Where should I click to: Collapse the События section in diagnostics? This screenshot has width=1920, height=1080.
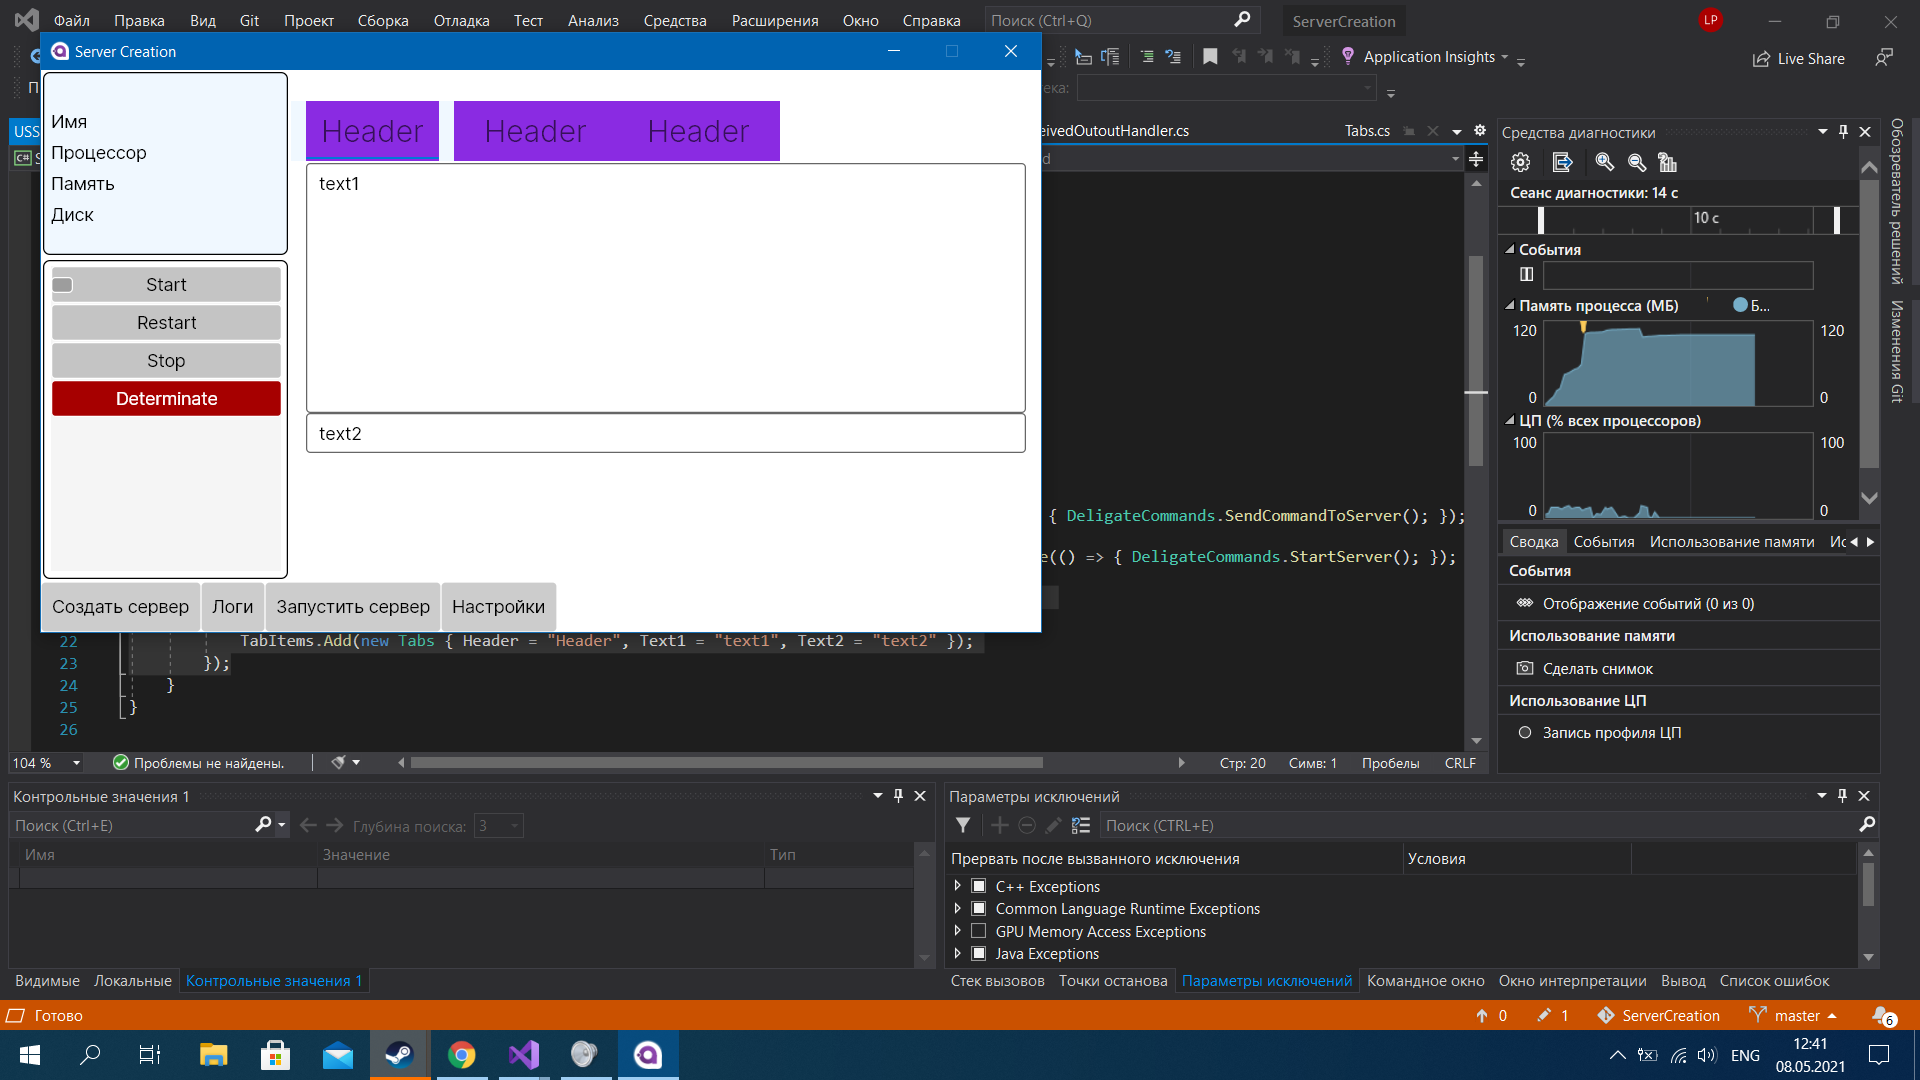coord(1510,249)
